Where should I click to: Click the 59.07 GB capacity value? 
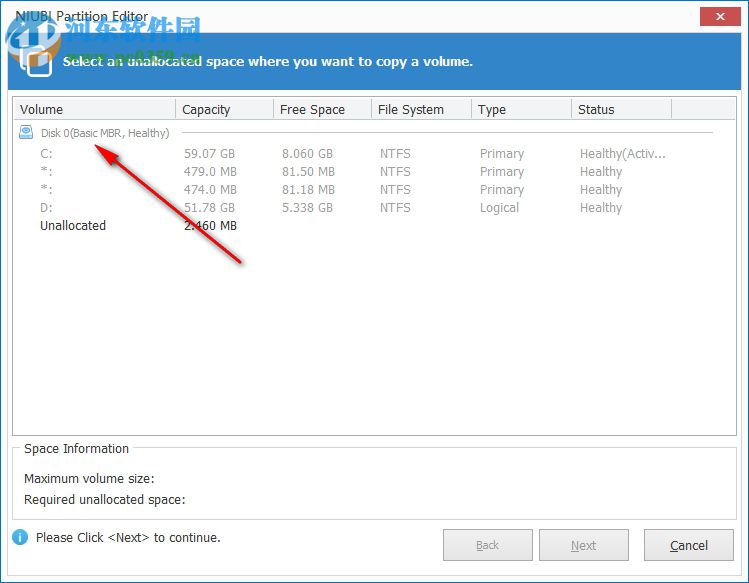click(209, 153)
